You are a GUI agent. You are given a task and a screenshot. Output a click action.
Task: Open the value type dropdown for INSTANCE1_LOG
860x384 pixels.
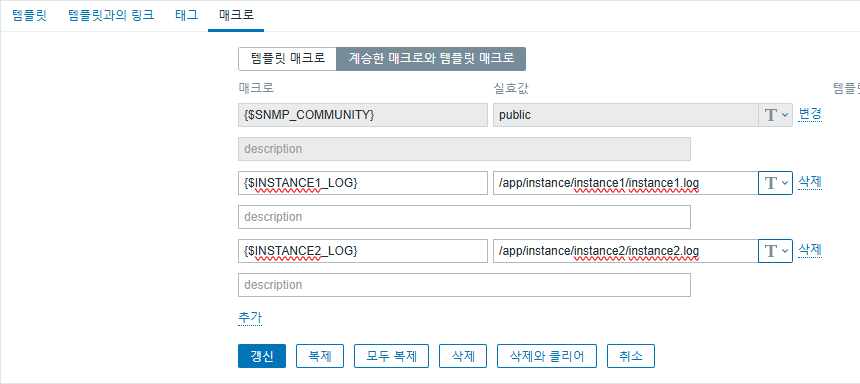(x=776, y=183)
